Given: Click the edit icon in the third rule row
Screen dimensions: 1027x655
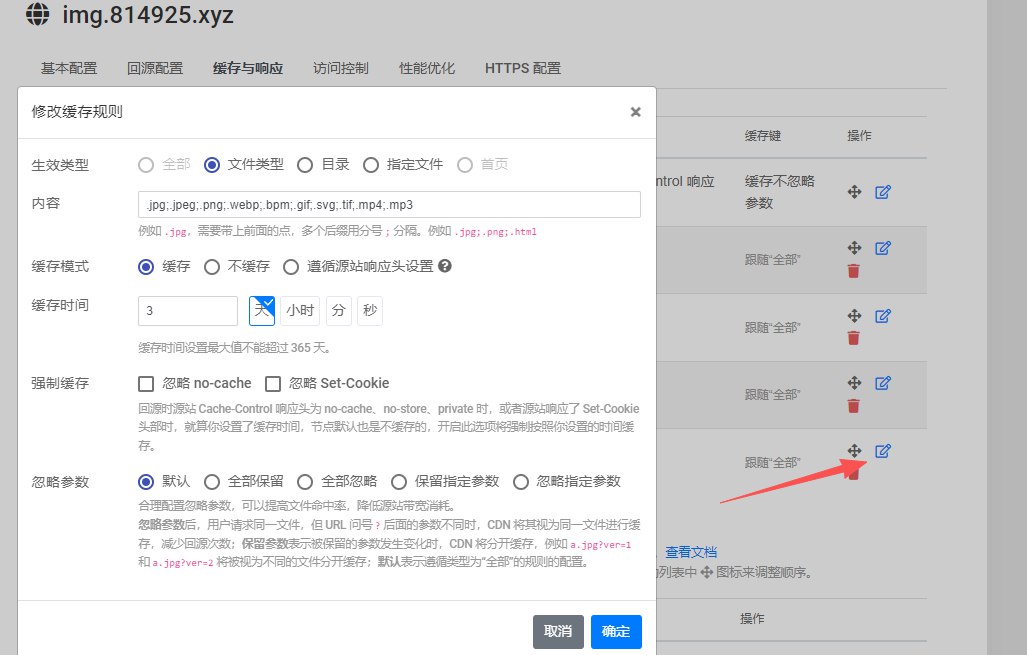Looking at the screenshot, I should click(882, 316).
